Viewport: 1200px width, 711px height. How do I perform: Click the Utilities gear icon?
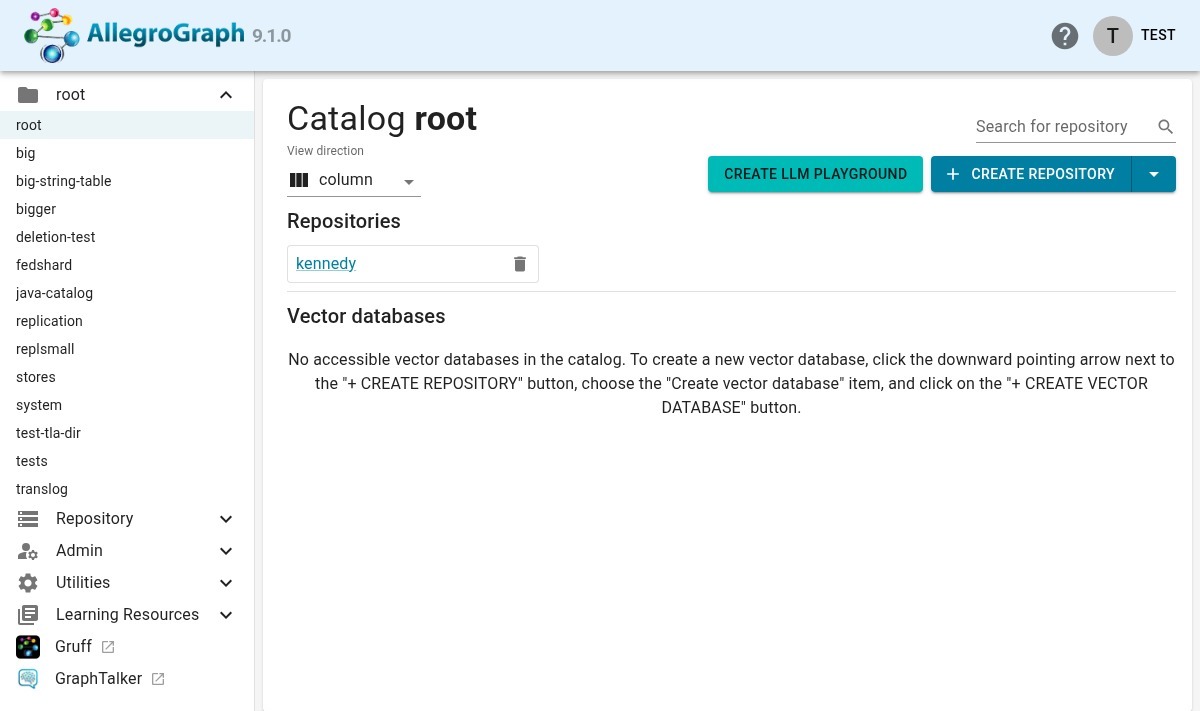tap(28, 583)
